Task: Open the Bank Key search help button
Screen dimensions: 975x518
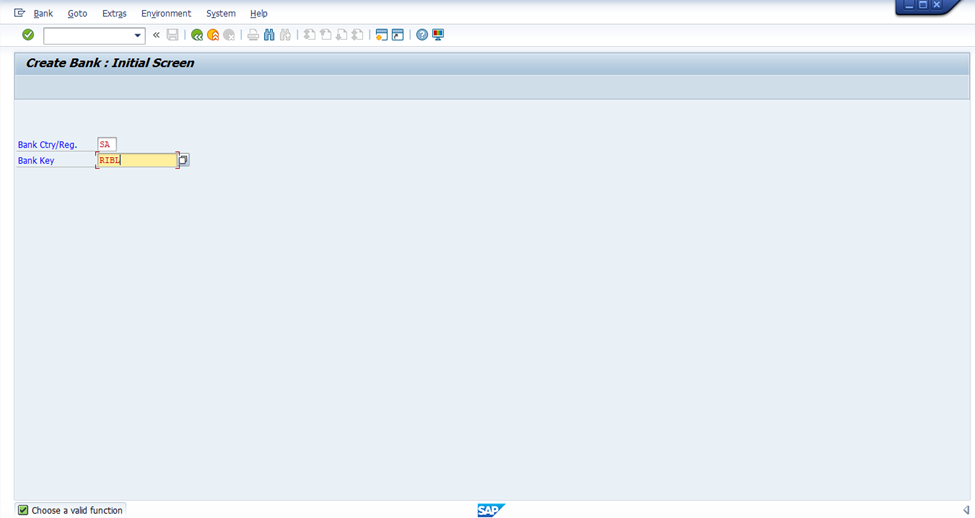Action: (183, 160)
